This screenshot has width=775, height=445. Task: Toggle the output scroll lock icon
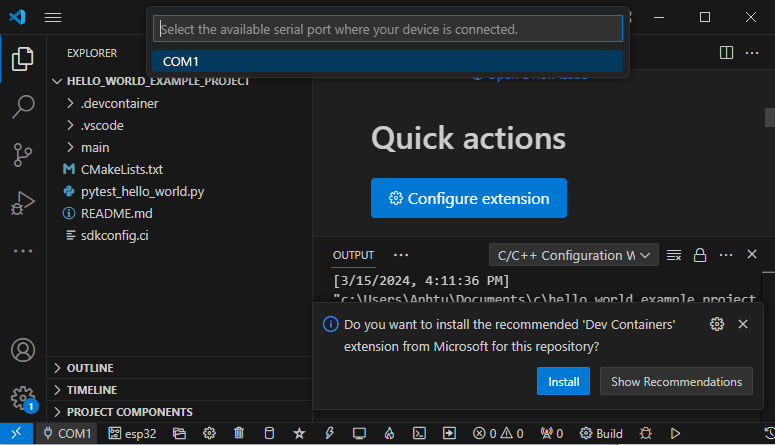pos(700,255)
